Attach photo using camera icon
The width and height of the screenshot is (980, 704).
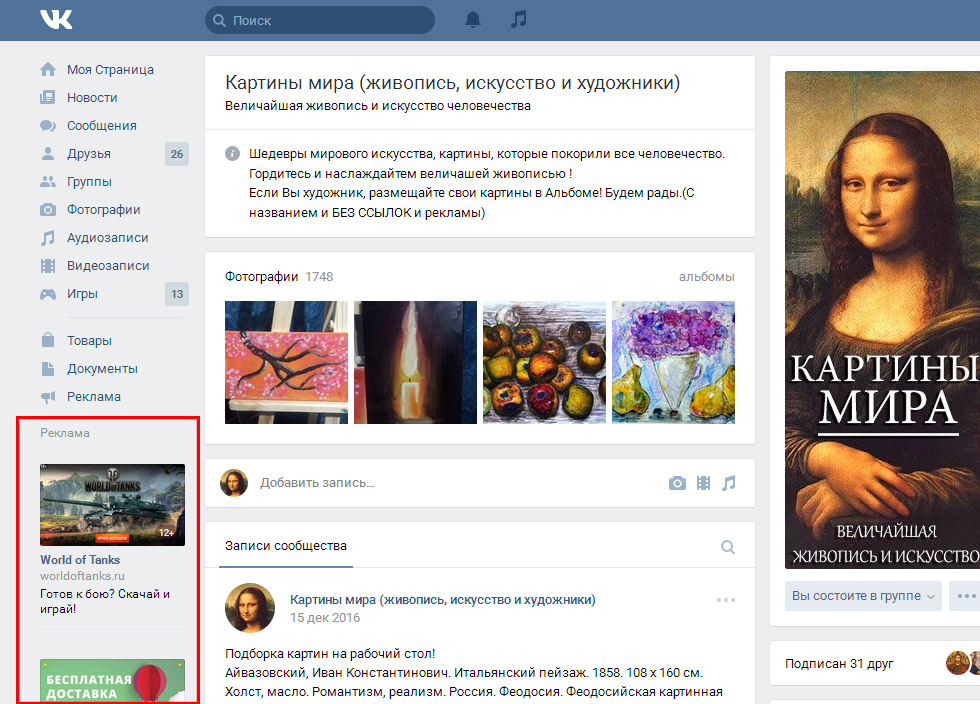click(x=677, y=483)
